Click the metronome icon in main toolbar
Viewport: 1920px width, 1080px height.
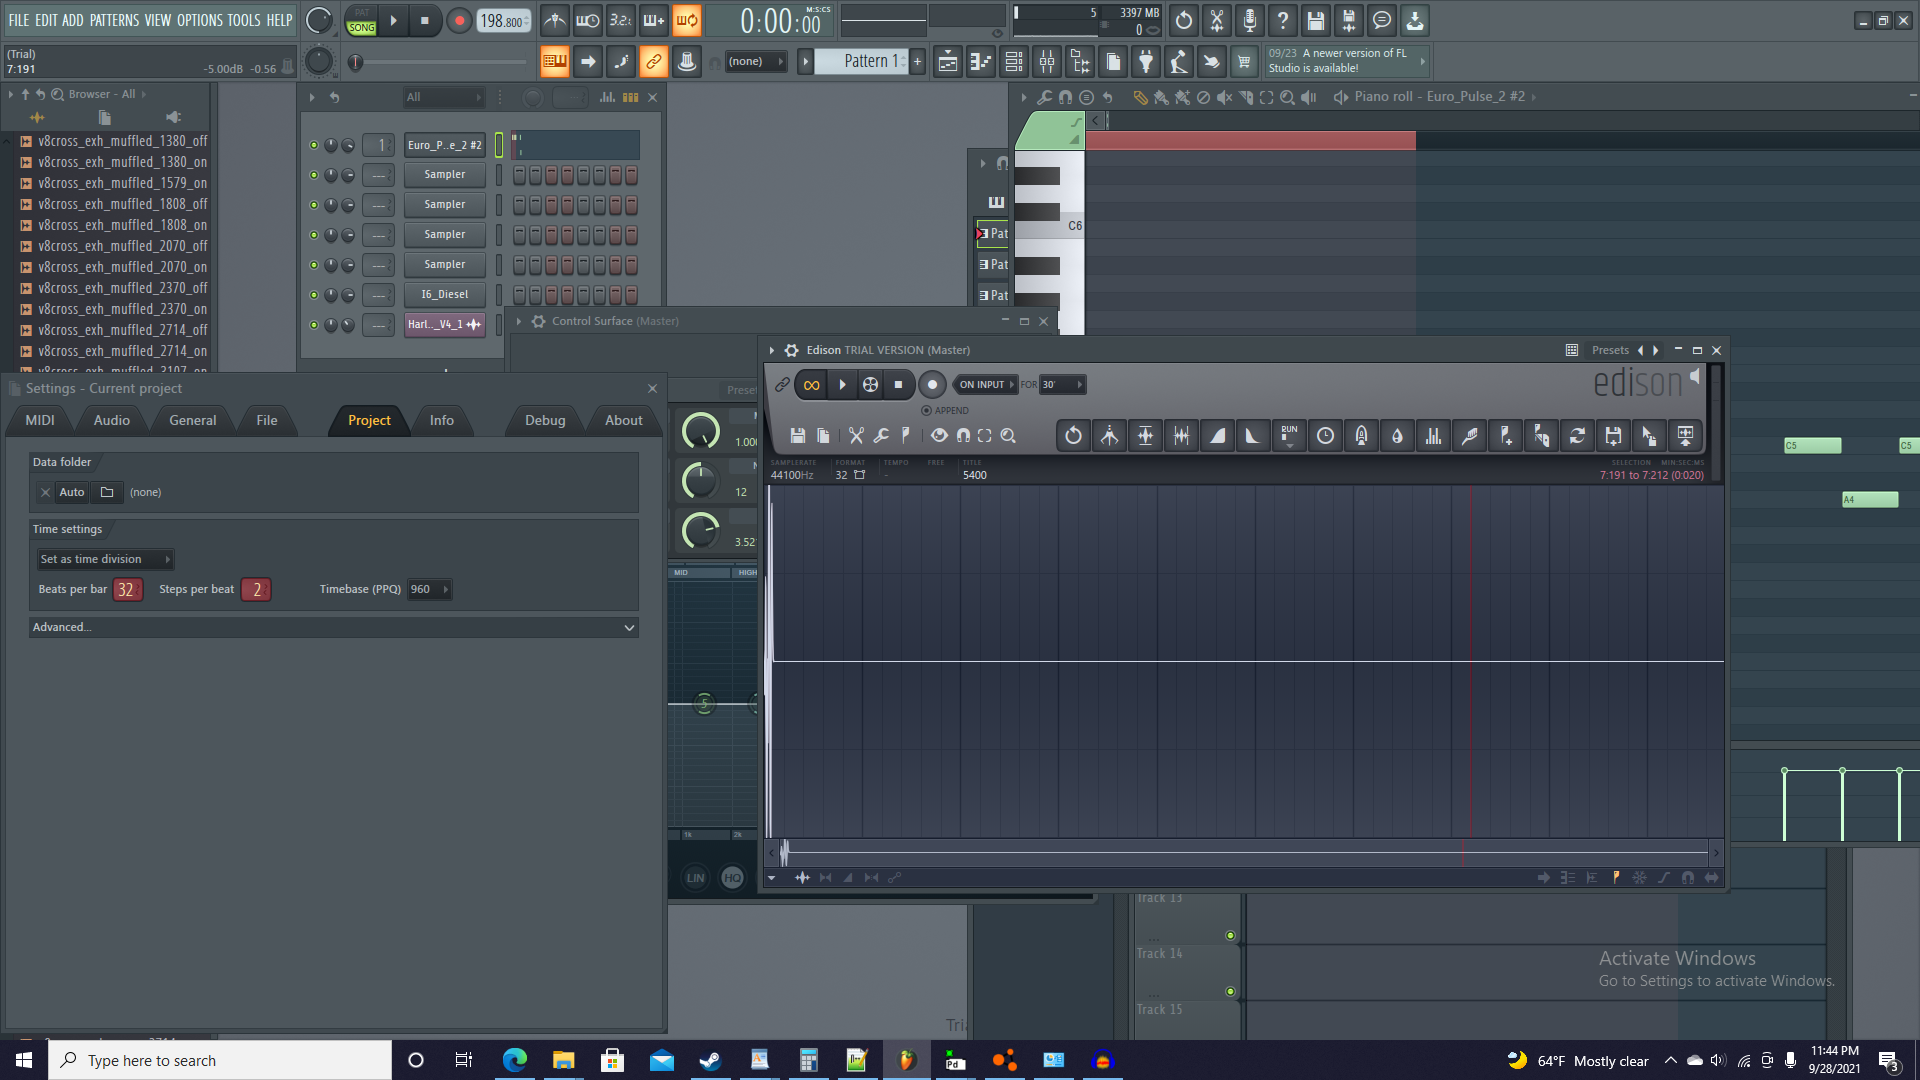(x=555, y=20)
